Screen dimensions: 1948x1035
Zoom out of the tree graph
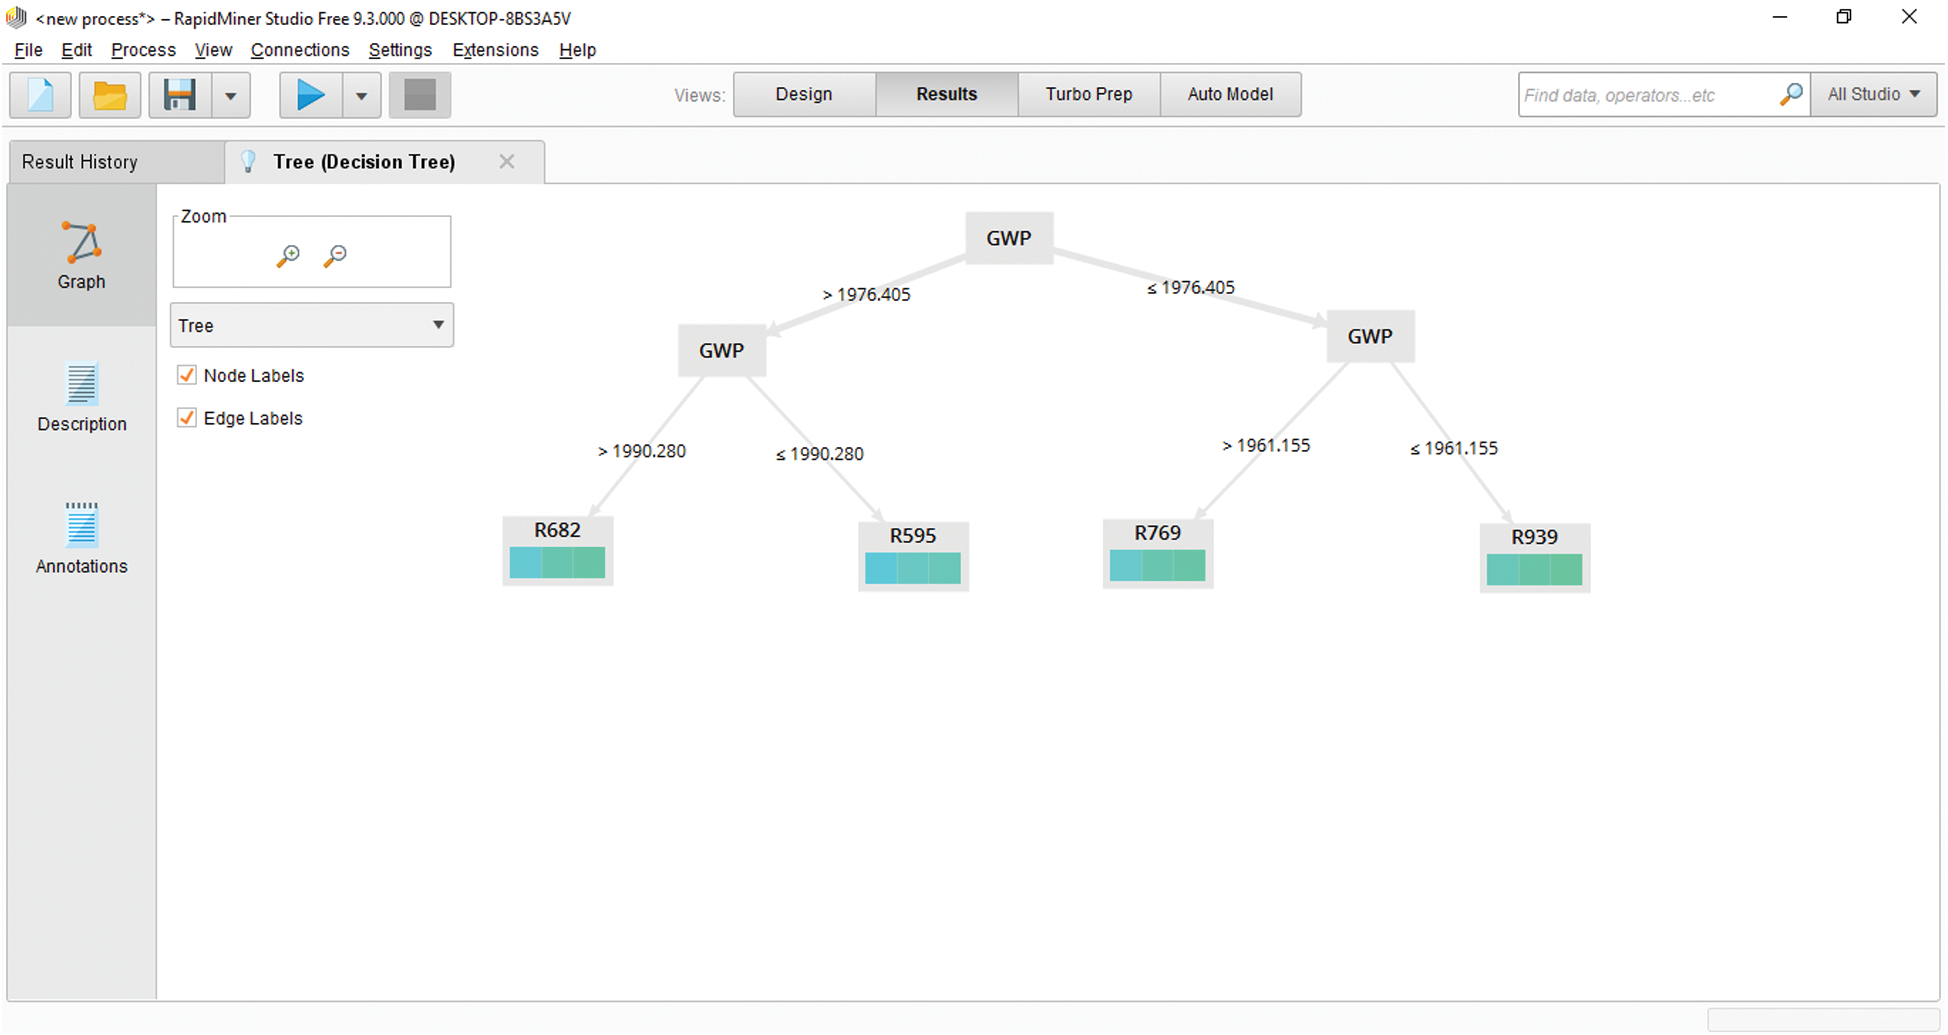335,256
